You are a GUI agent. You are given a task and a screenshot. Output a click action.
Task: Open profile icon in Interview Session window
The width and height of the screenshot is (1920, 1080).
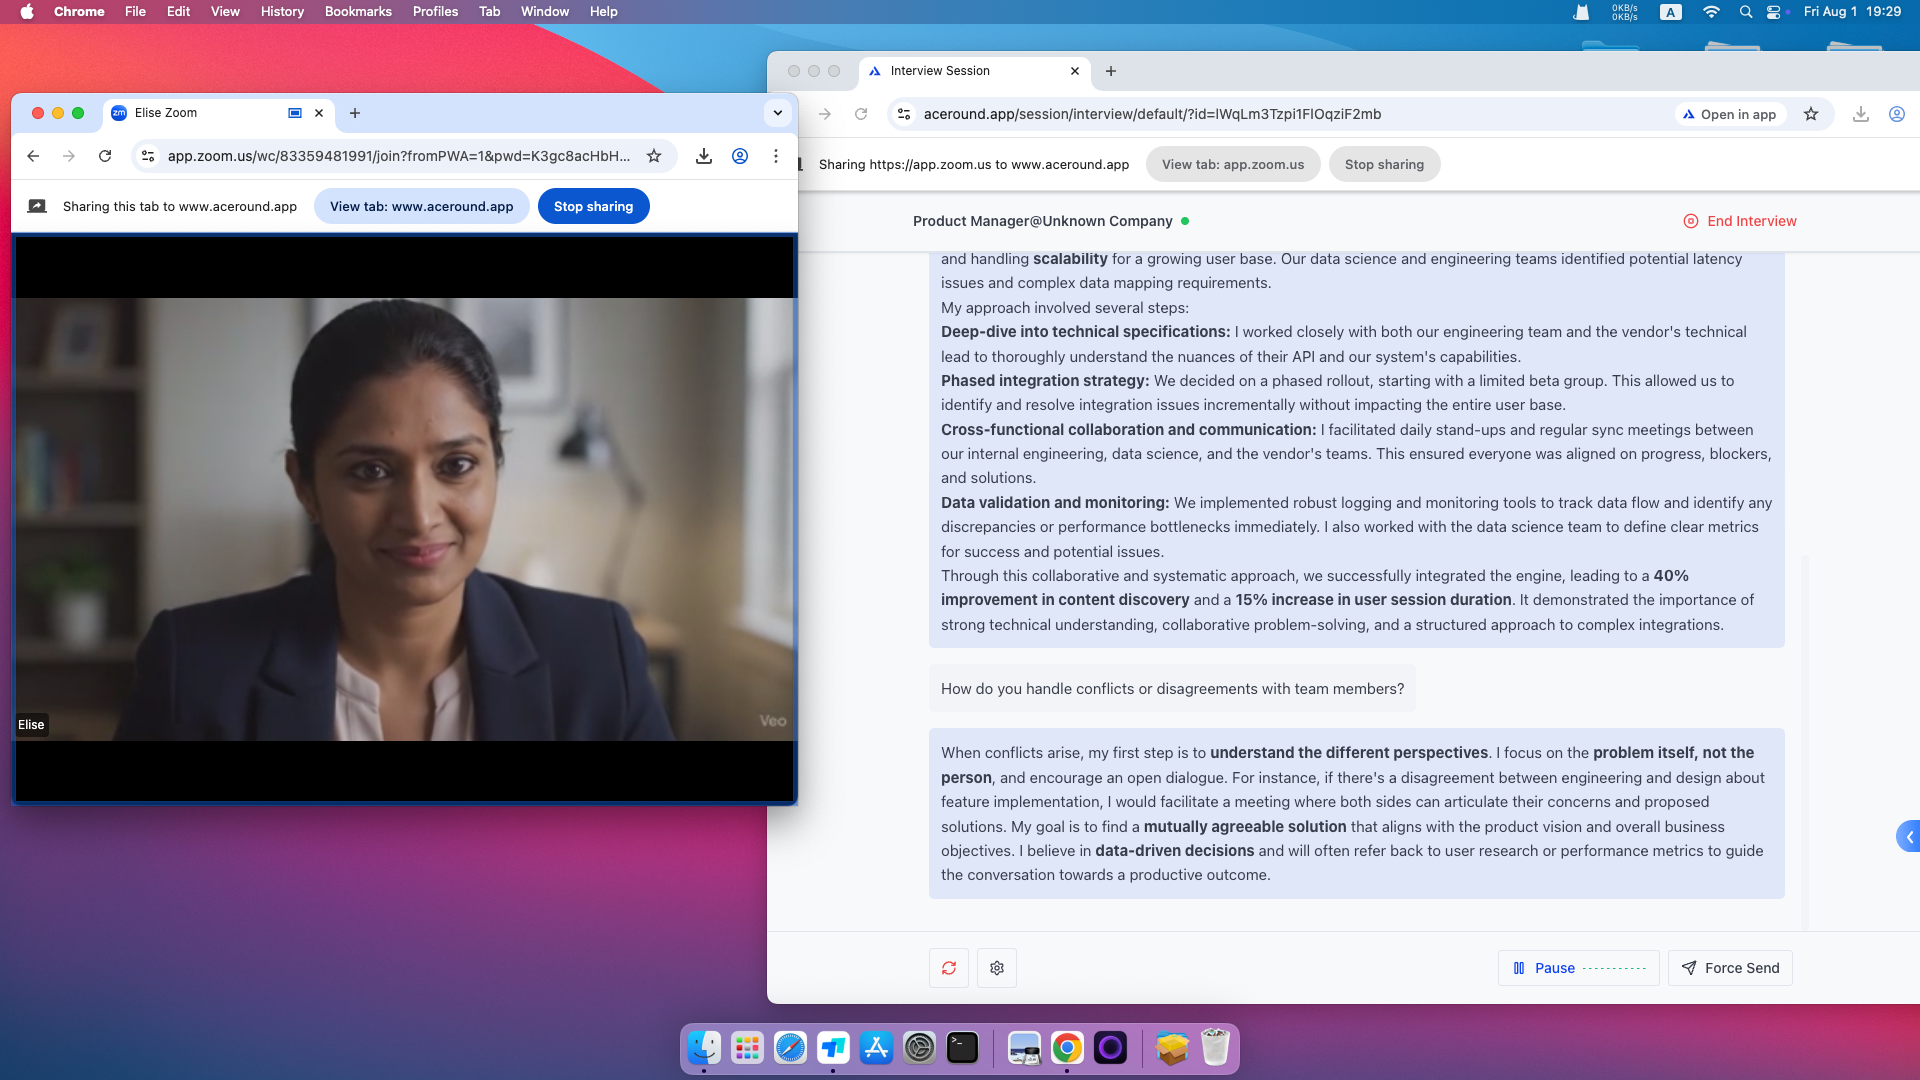pyautogui.click(x=1896, y=114)
